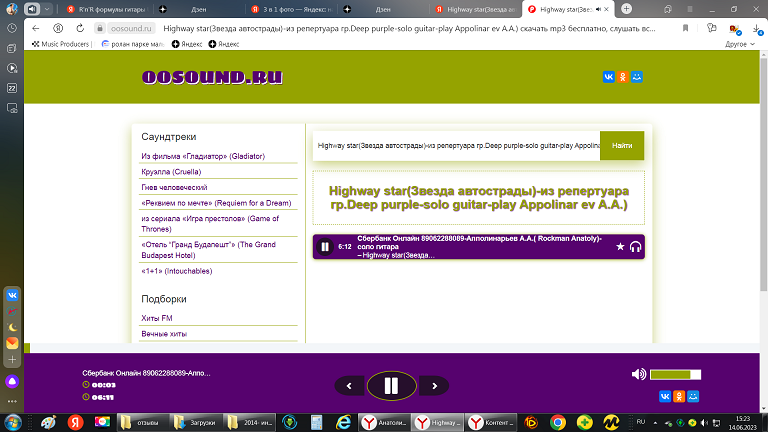
Task: Open the VK shortcut in browser sidebar
Action: pyautogui.click(x=12, y=295)
